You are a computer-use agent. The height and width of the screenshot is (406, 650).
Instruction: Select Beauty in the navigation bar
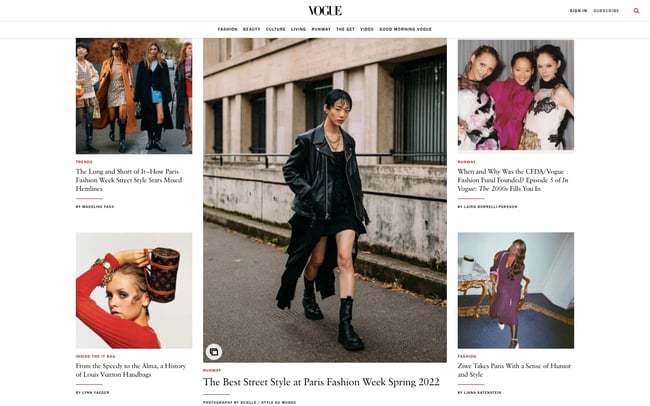[252, 29]
